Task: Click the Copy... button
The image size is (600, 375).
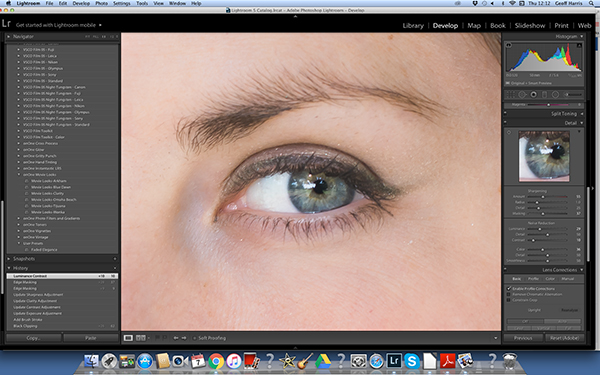Action: click(33, 338)
